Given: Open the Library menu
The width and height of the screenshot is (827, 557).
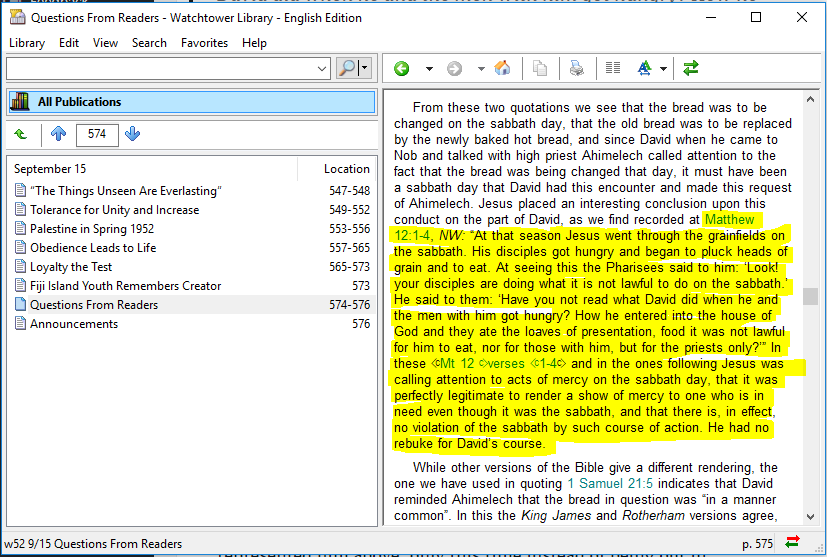Looking at the screenshot, I should [27, 43].
